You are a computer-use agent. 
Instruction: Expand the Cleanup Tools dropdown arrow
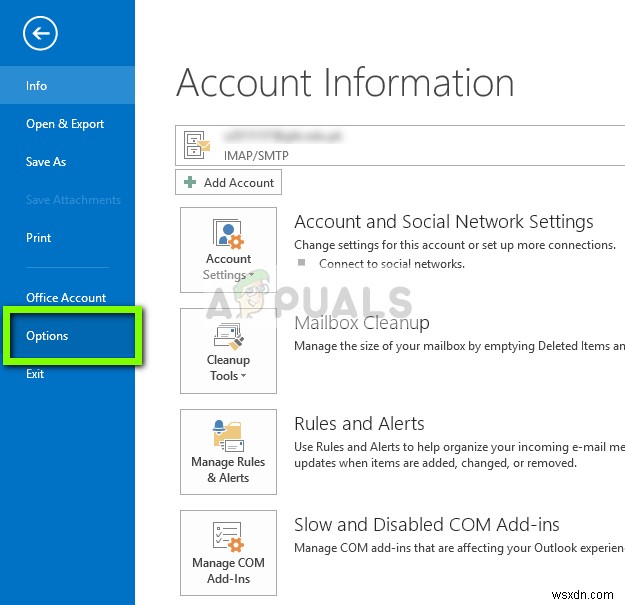click(x=244, y=375)
